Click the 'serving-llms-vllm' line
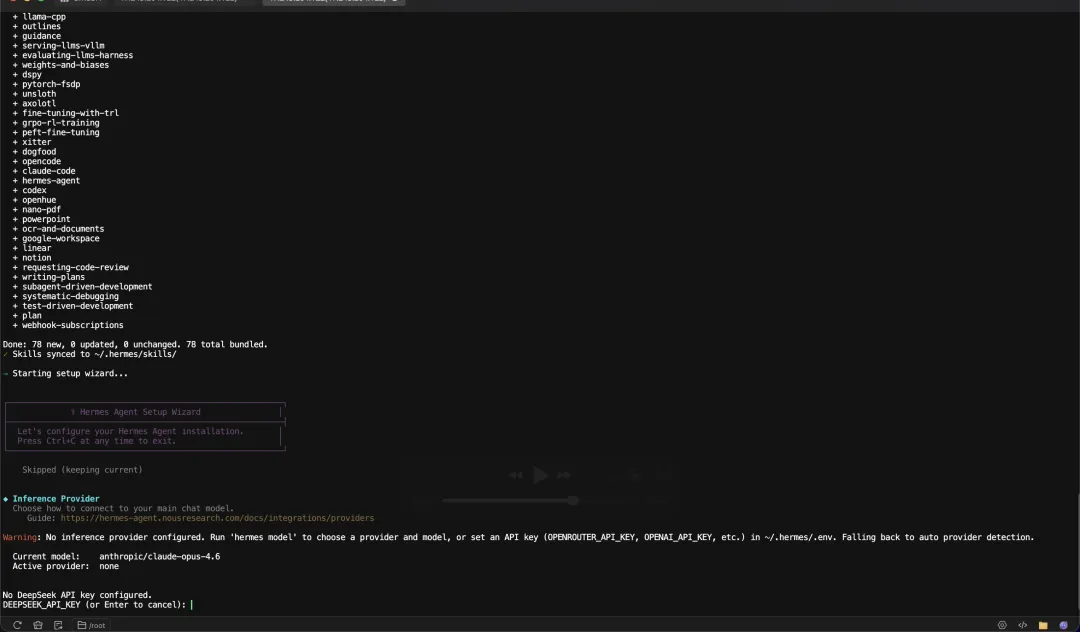This screenshot has height=632, width=1080. (x=59, y=45)
